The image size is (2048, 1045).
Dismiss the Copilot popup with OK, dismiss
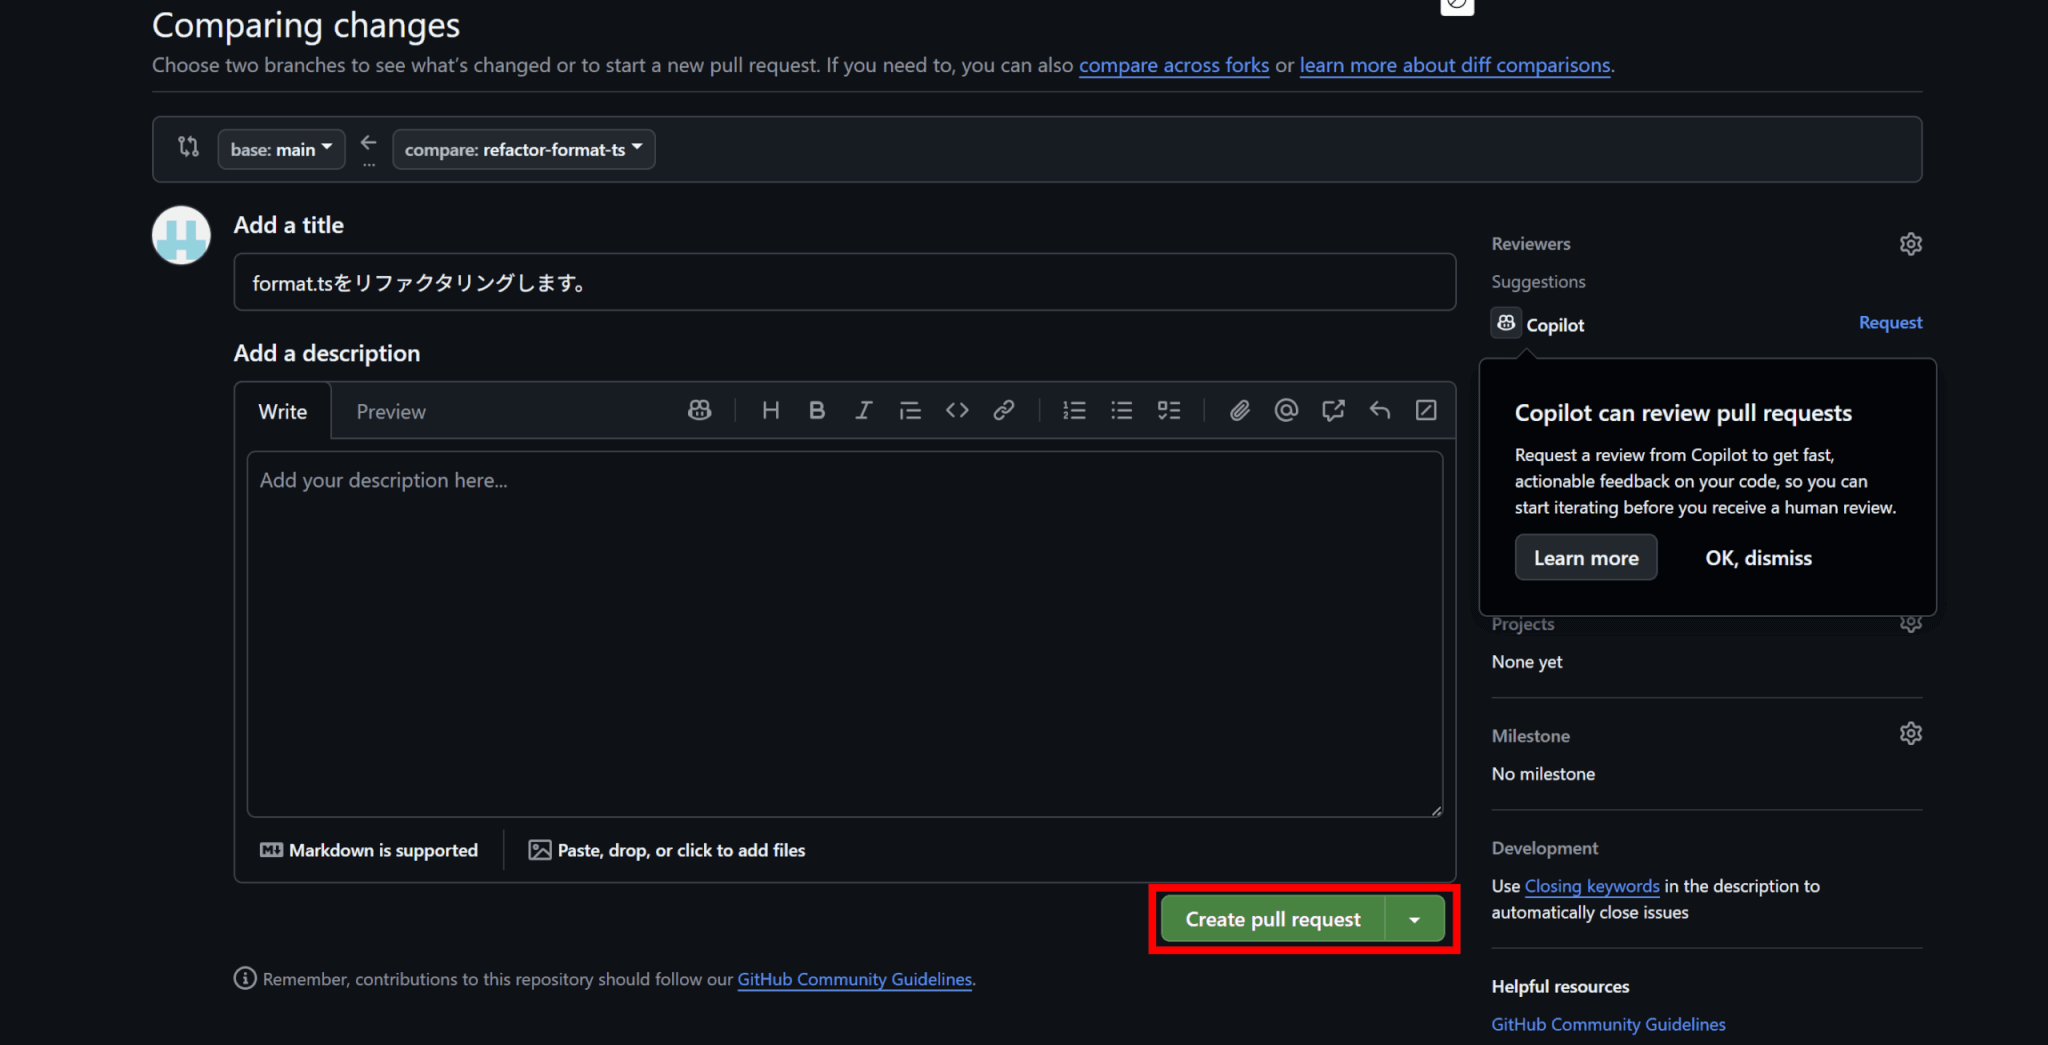pyautogui.click(x=1758, y=558)
